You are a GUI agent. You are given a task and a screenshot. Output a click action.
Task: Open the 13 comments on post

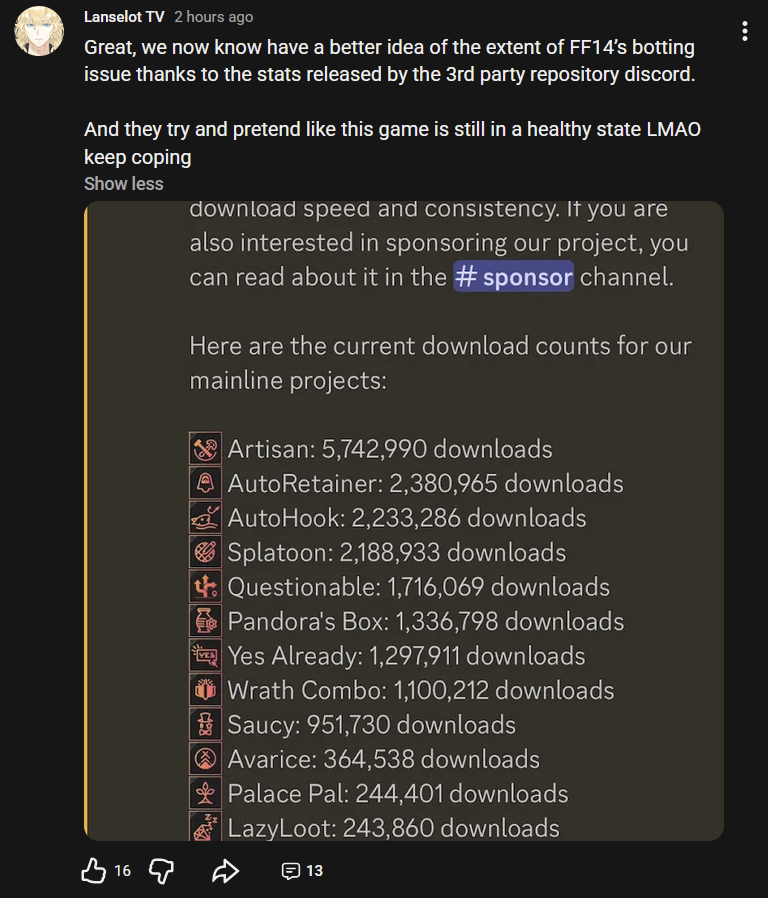click(302, 871)
